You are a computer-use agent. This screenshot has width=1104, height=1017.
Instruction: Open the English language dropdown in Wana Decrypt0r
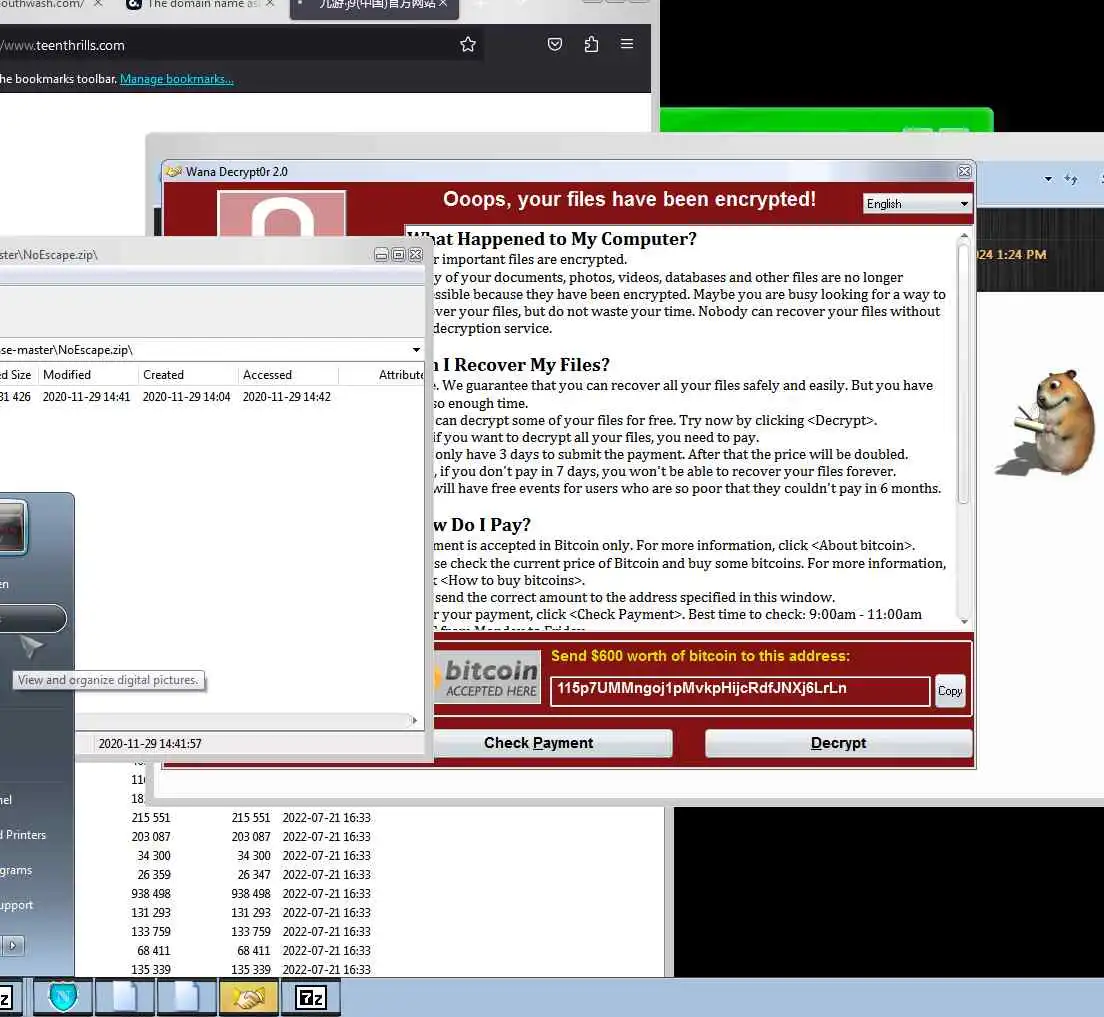(x=917, y=204)
